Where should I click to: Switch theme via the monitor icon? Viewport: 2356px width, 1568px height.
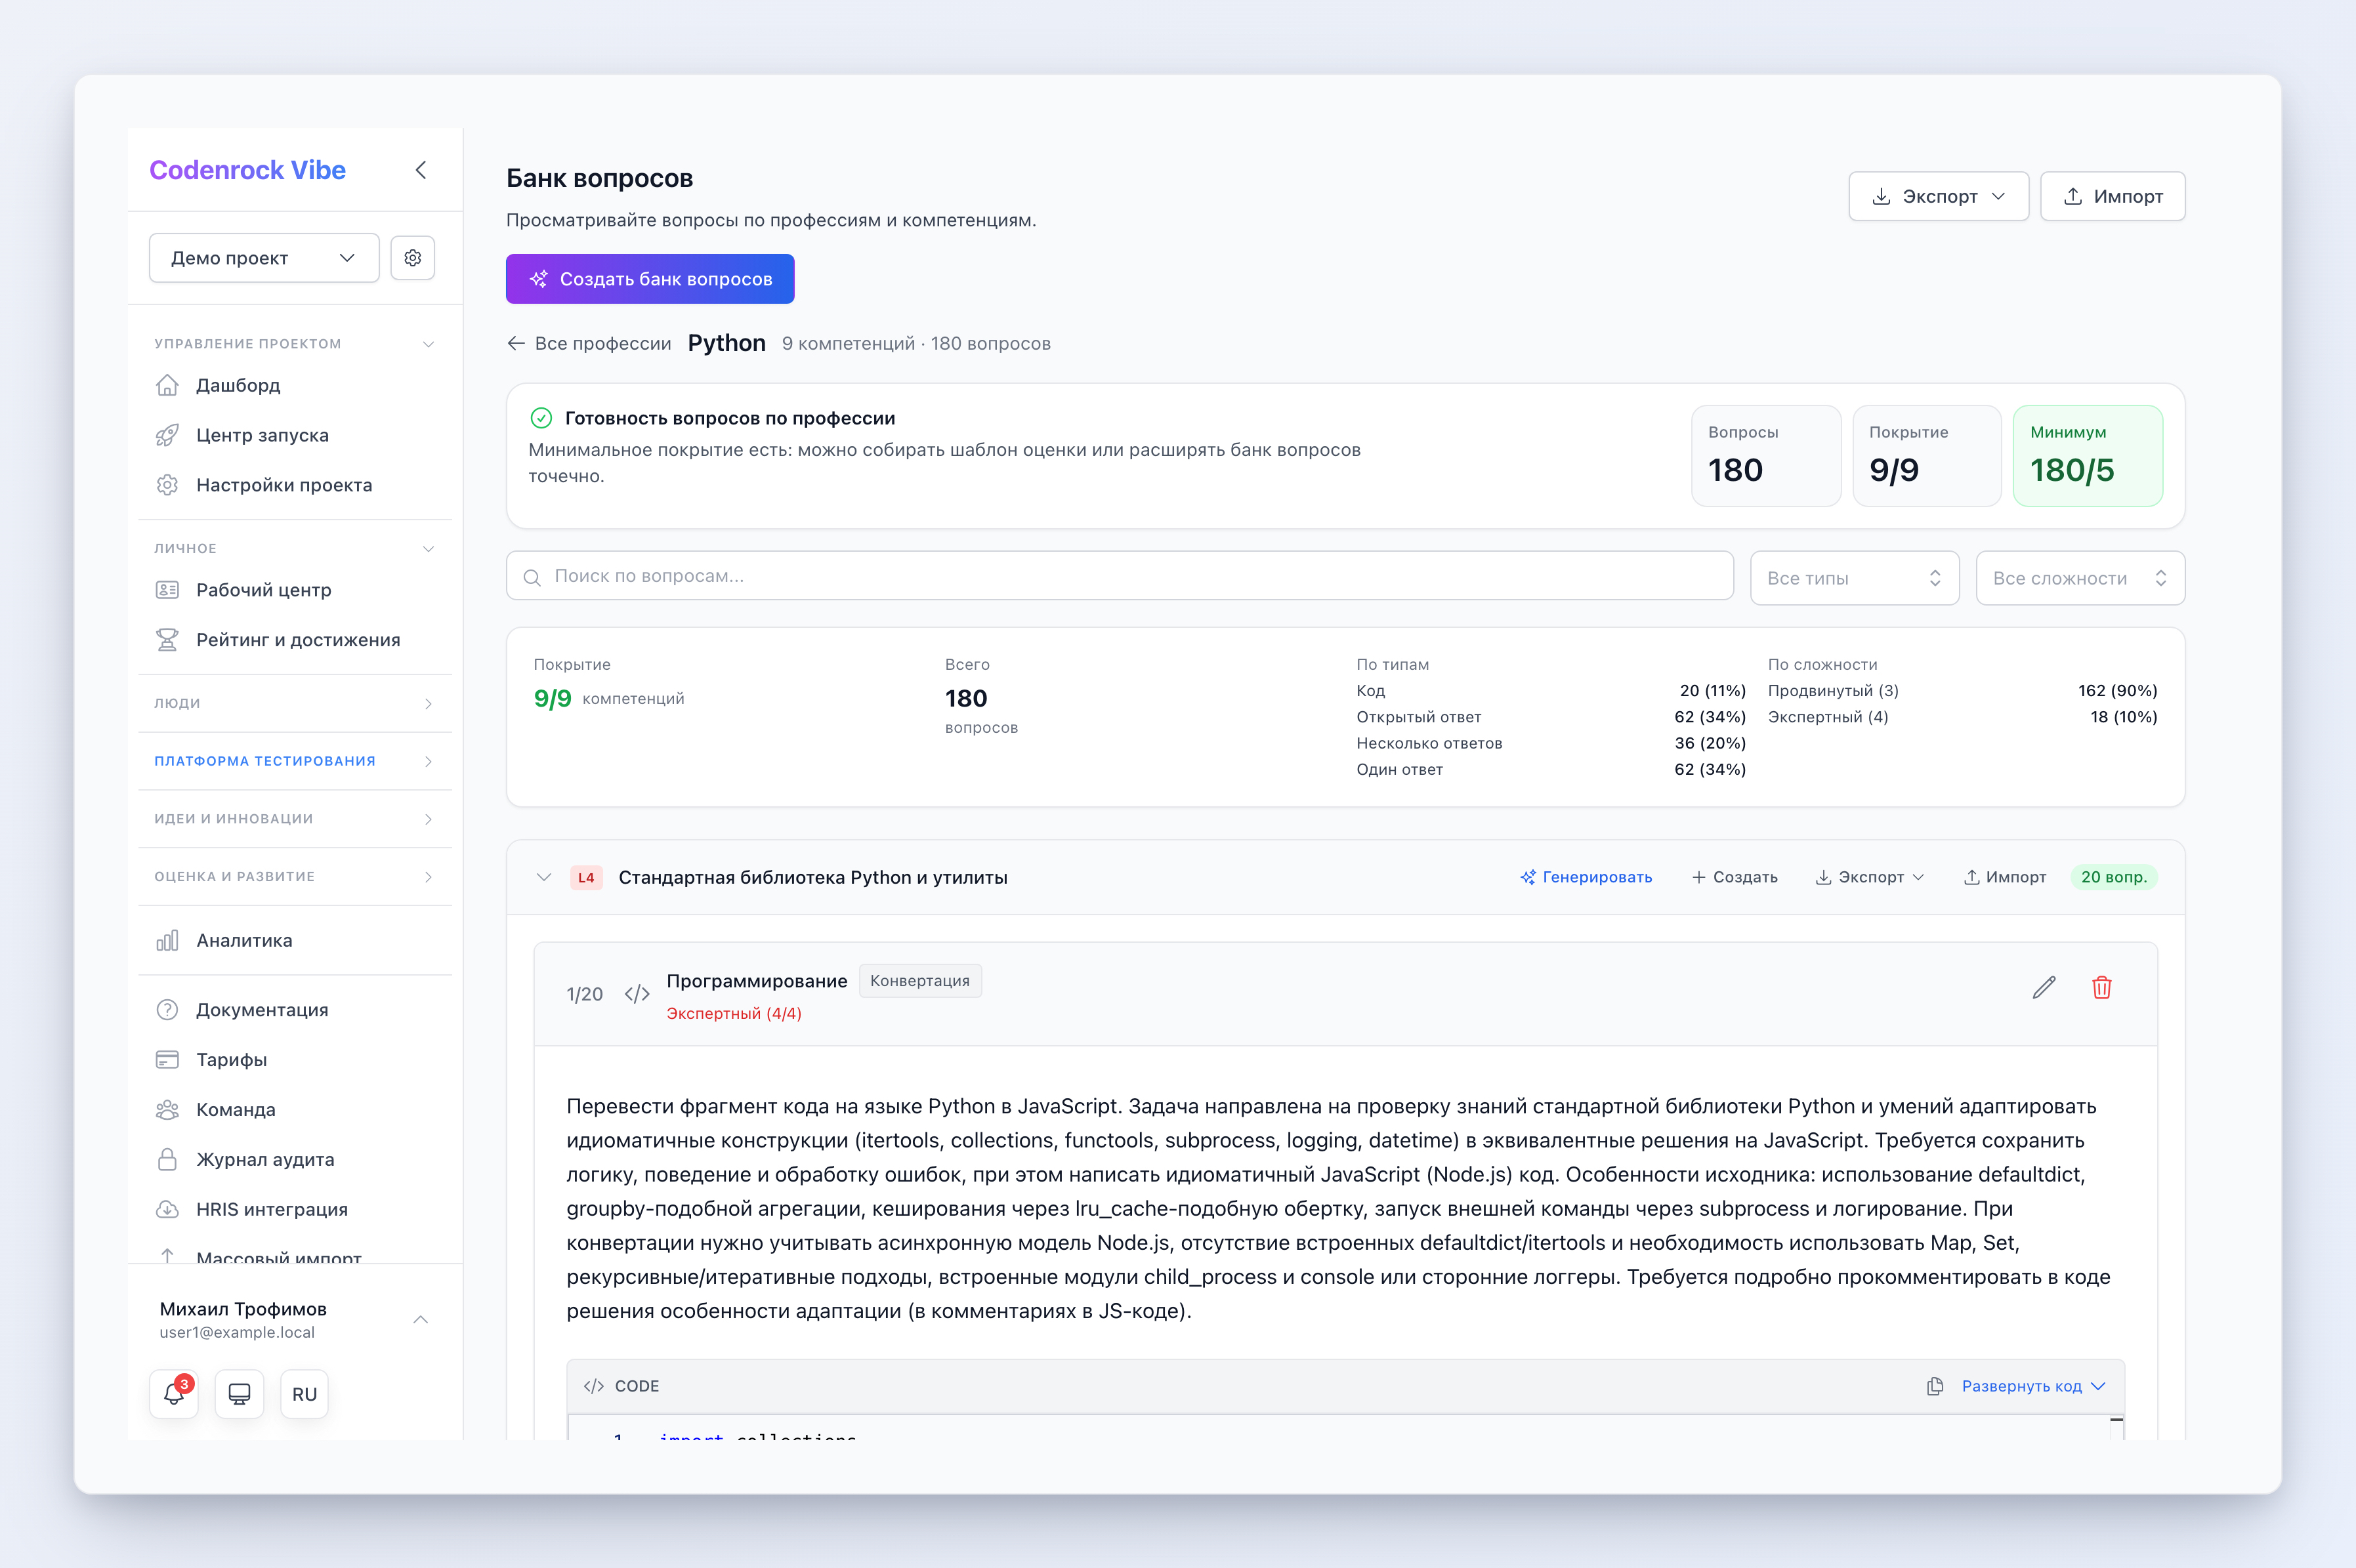tap(239, 1394)
